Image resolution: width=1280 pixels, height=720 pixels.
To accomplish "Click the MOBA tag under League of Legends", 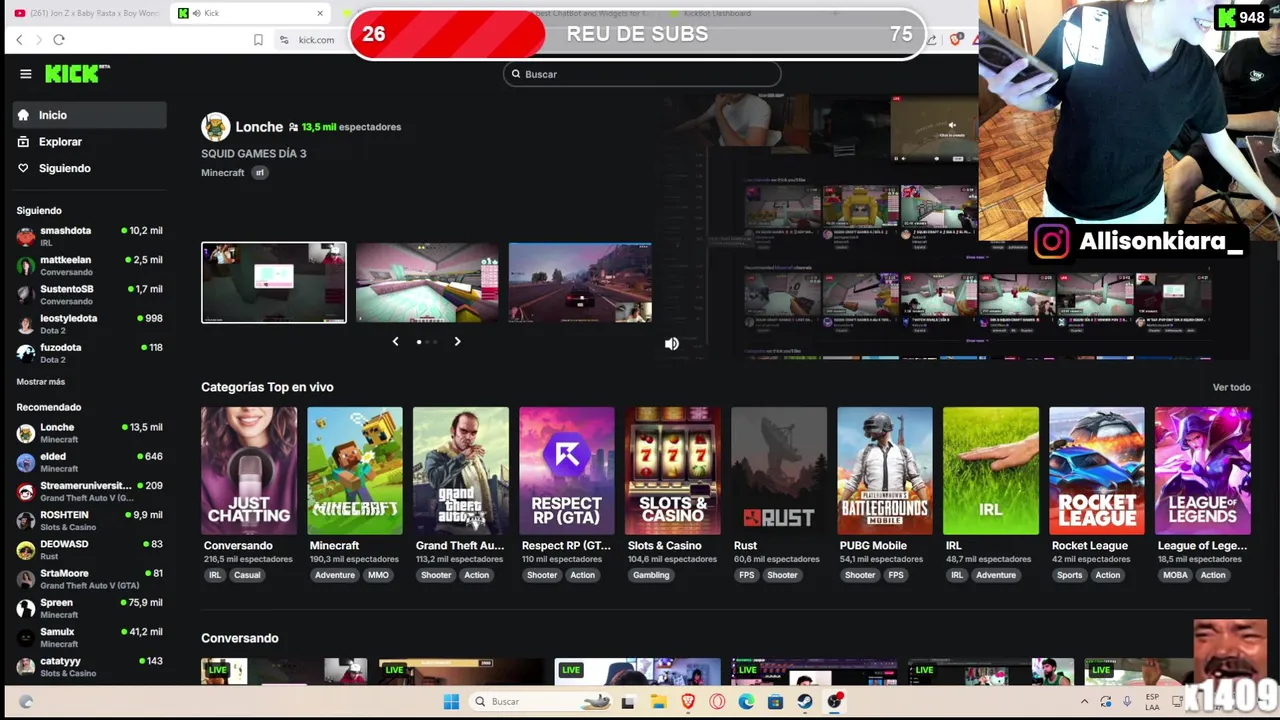I will (x=1176, y=575).
